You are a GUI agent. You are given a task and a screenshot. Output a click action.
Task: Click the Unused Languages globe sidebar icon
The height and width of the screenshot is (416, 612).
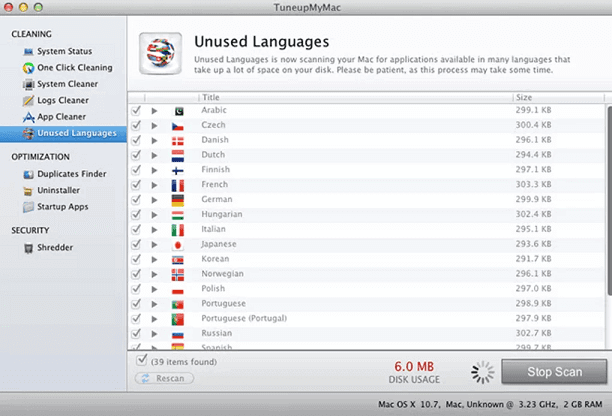[x=28, y=133]
